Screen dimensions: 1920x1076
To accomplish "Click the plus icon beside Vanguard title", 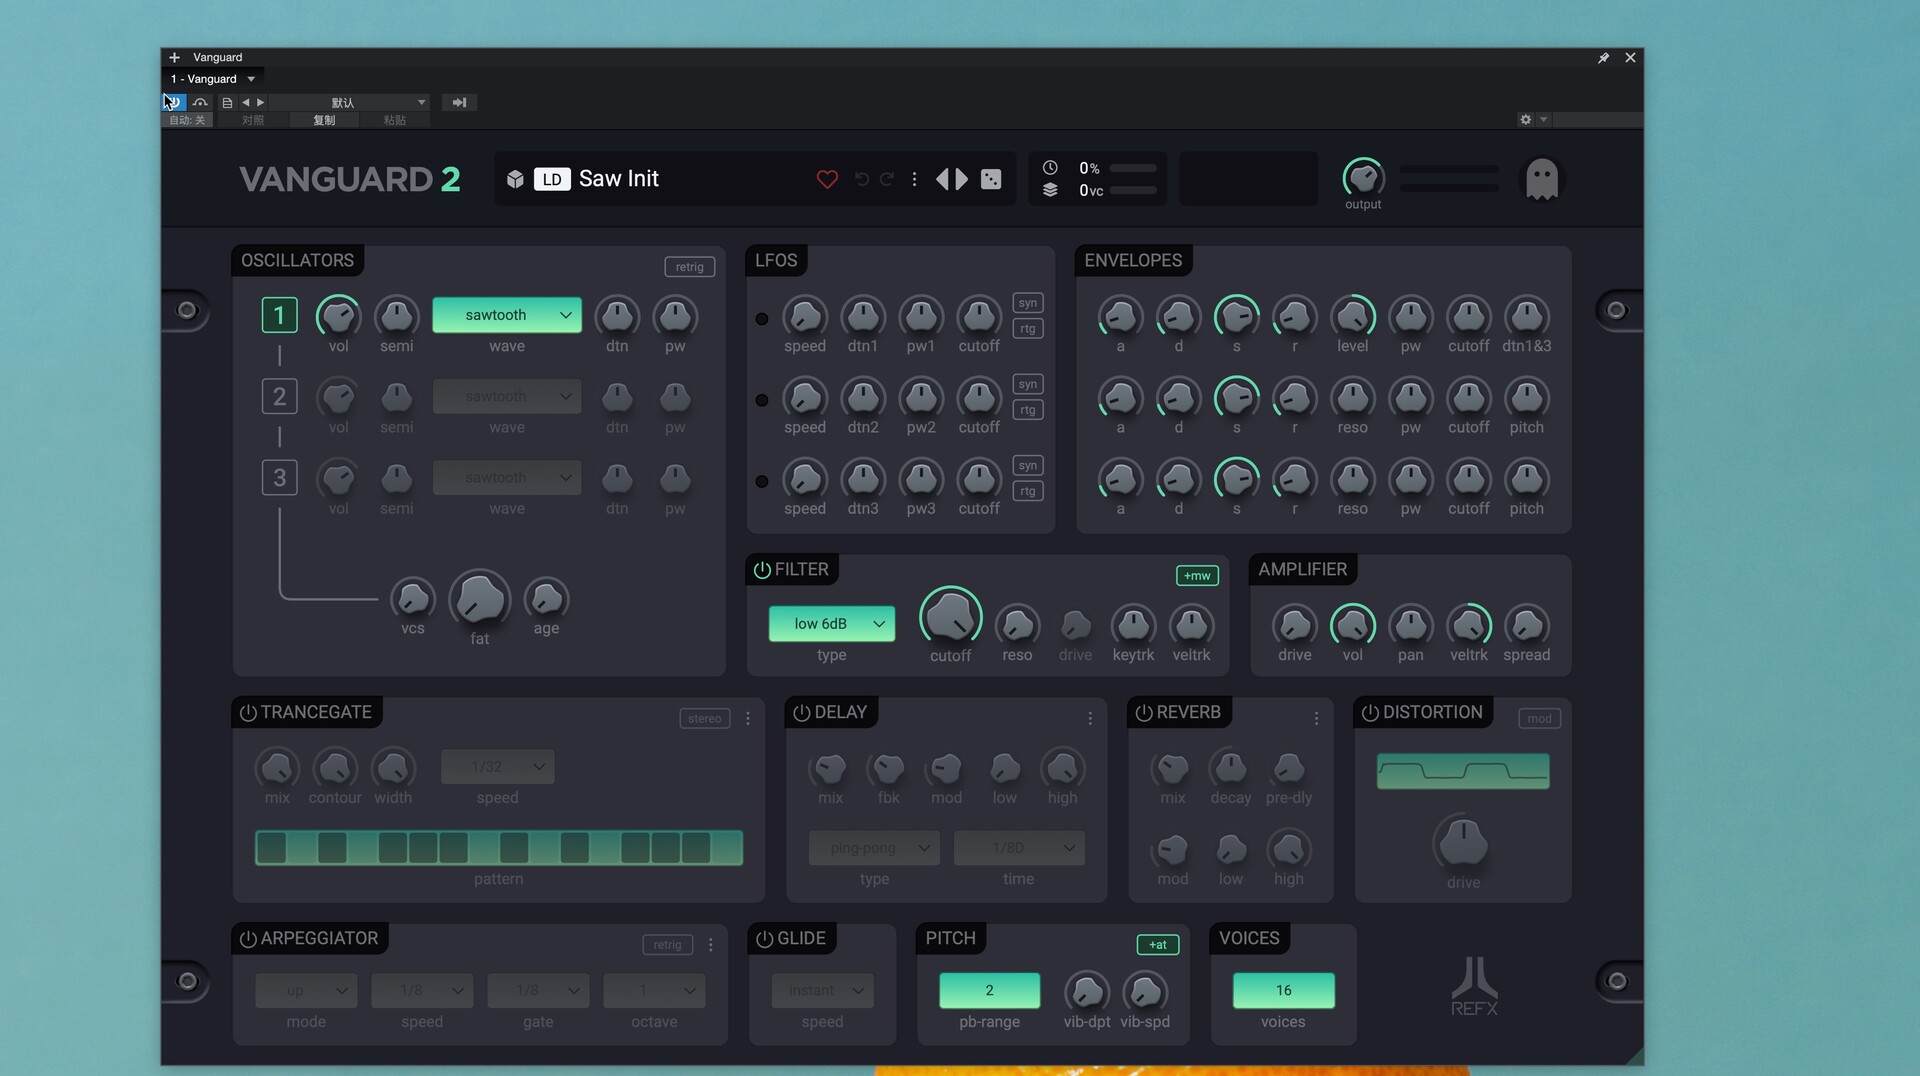I will 174,57.
